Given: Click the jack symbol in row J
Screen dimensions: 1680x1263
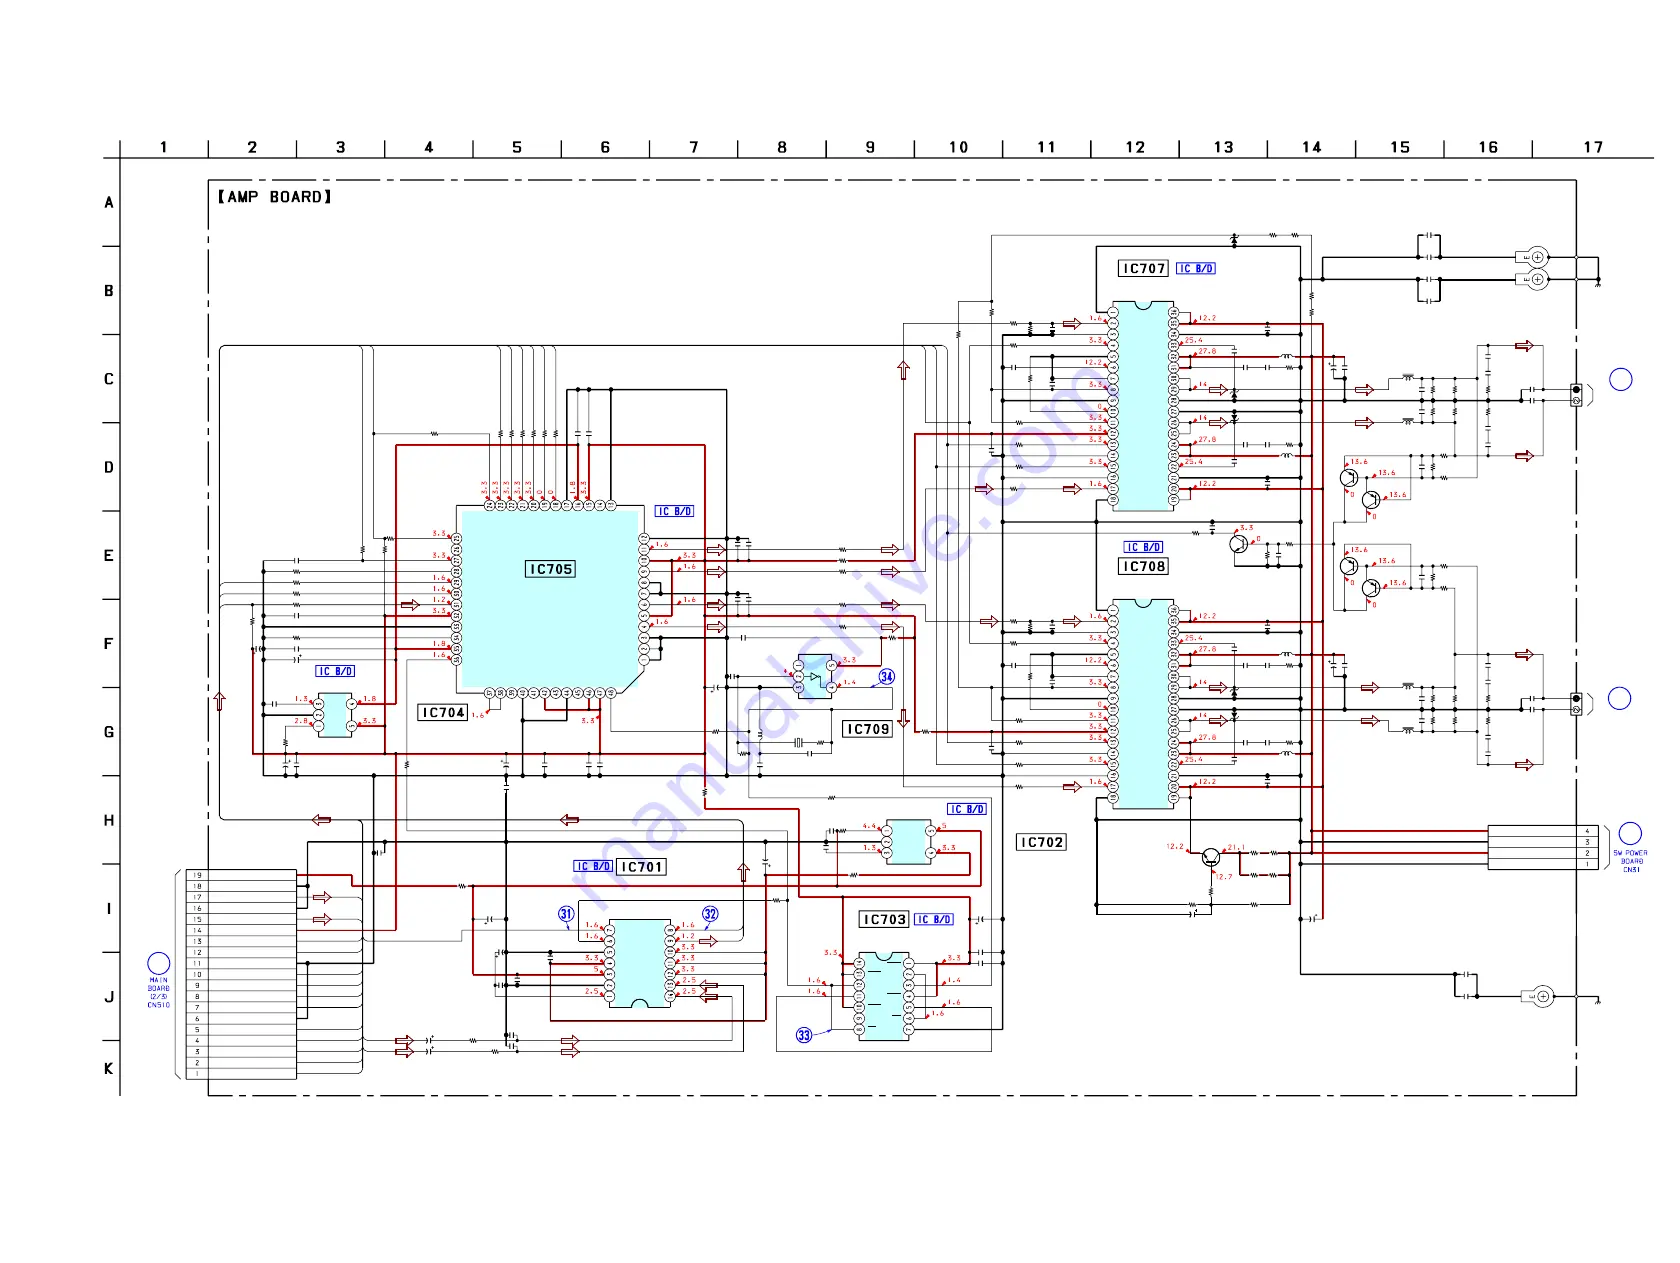Looking at the screenshot, I should coord(1538,996).
